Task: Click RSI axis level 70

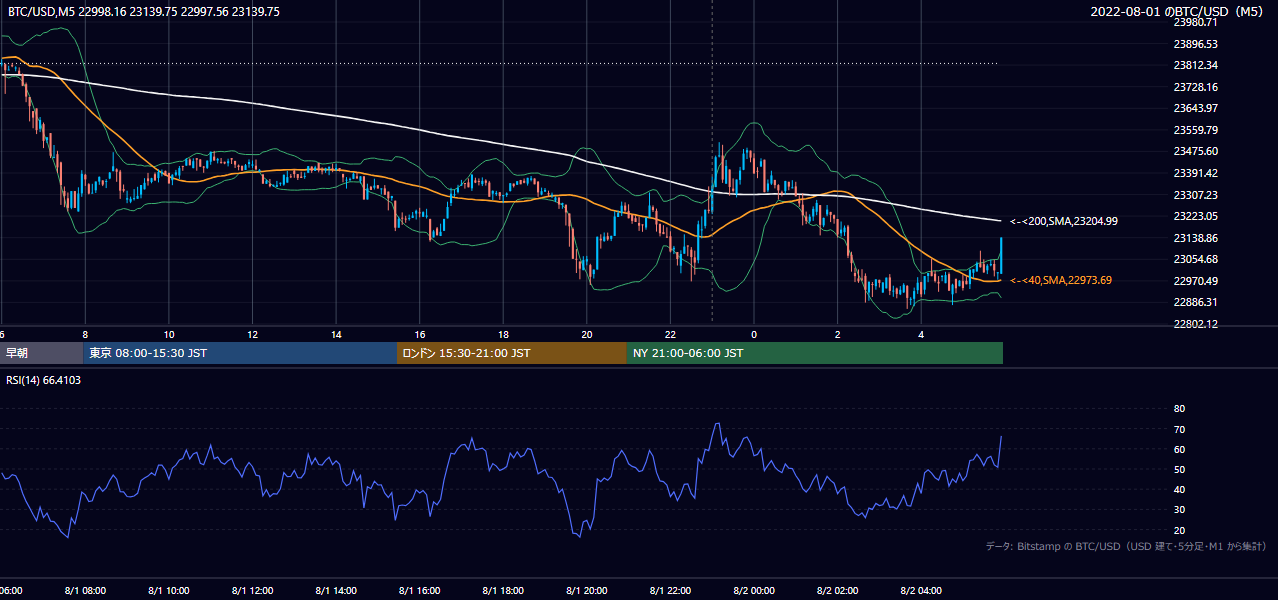Action: point(1179,429)
